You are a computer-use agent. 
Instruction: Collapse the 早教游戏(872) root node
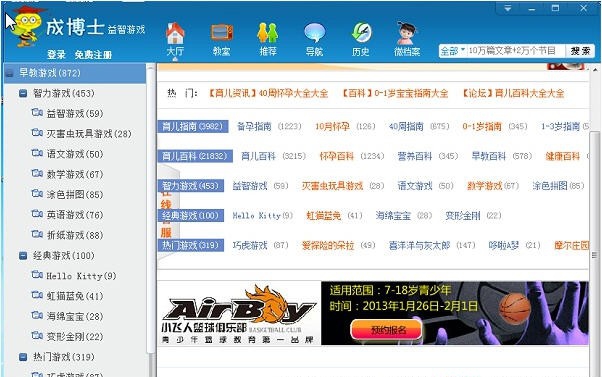click(x=10, y=73)
